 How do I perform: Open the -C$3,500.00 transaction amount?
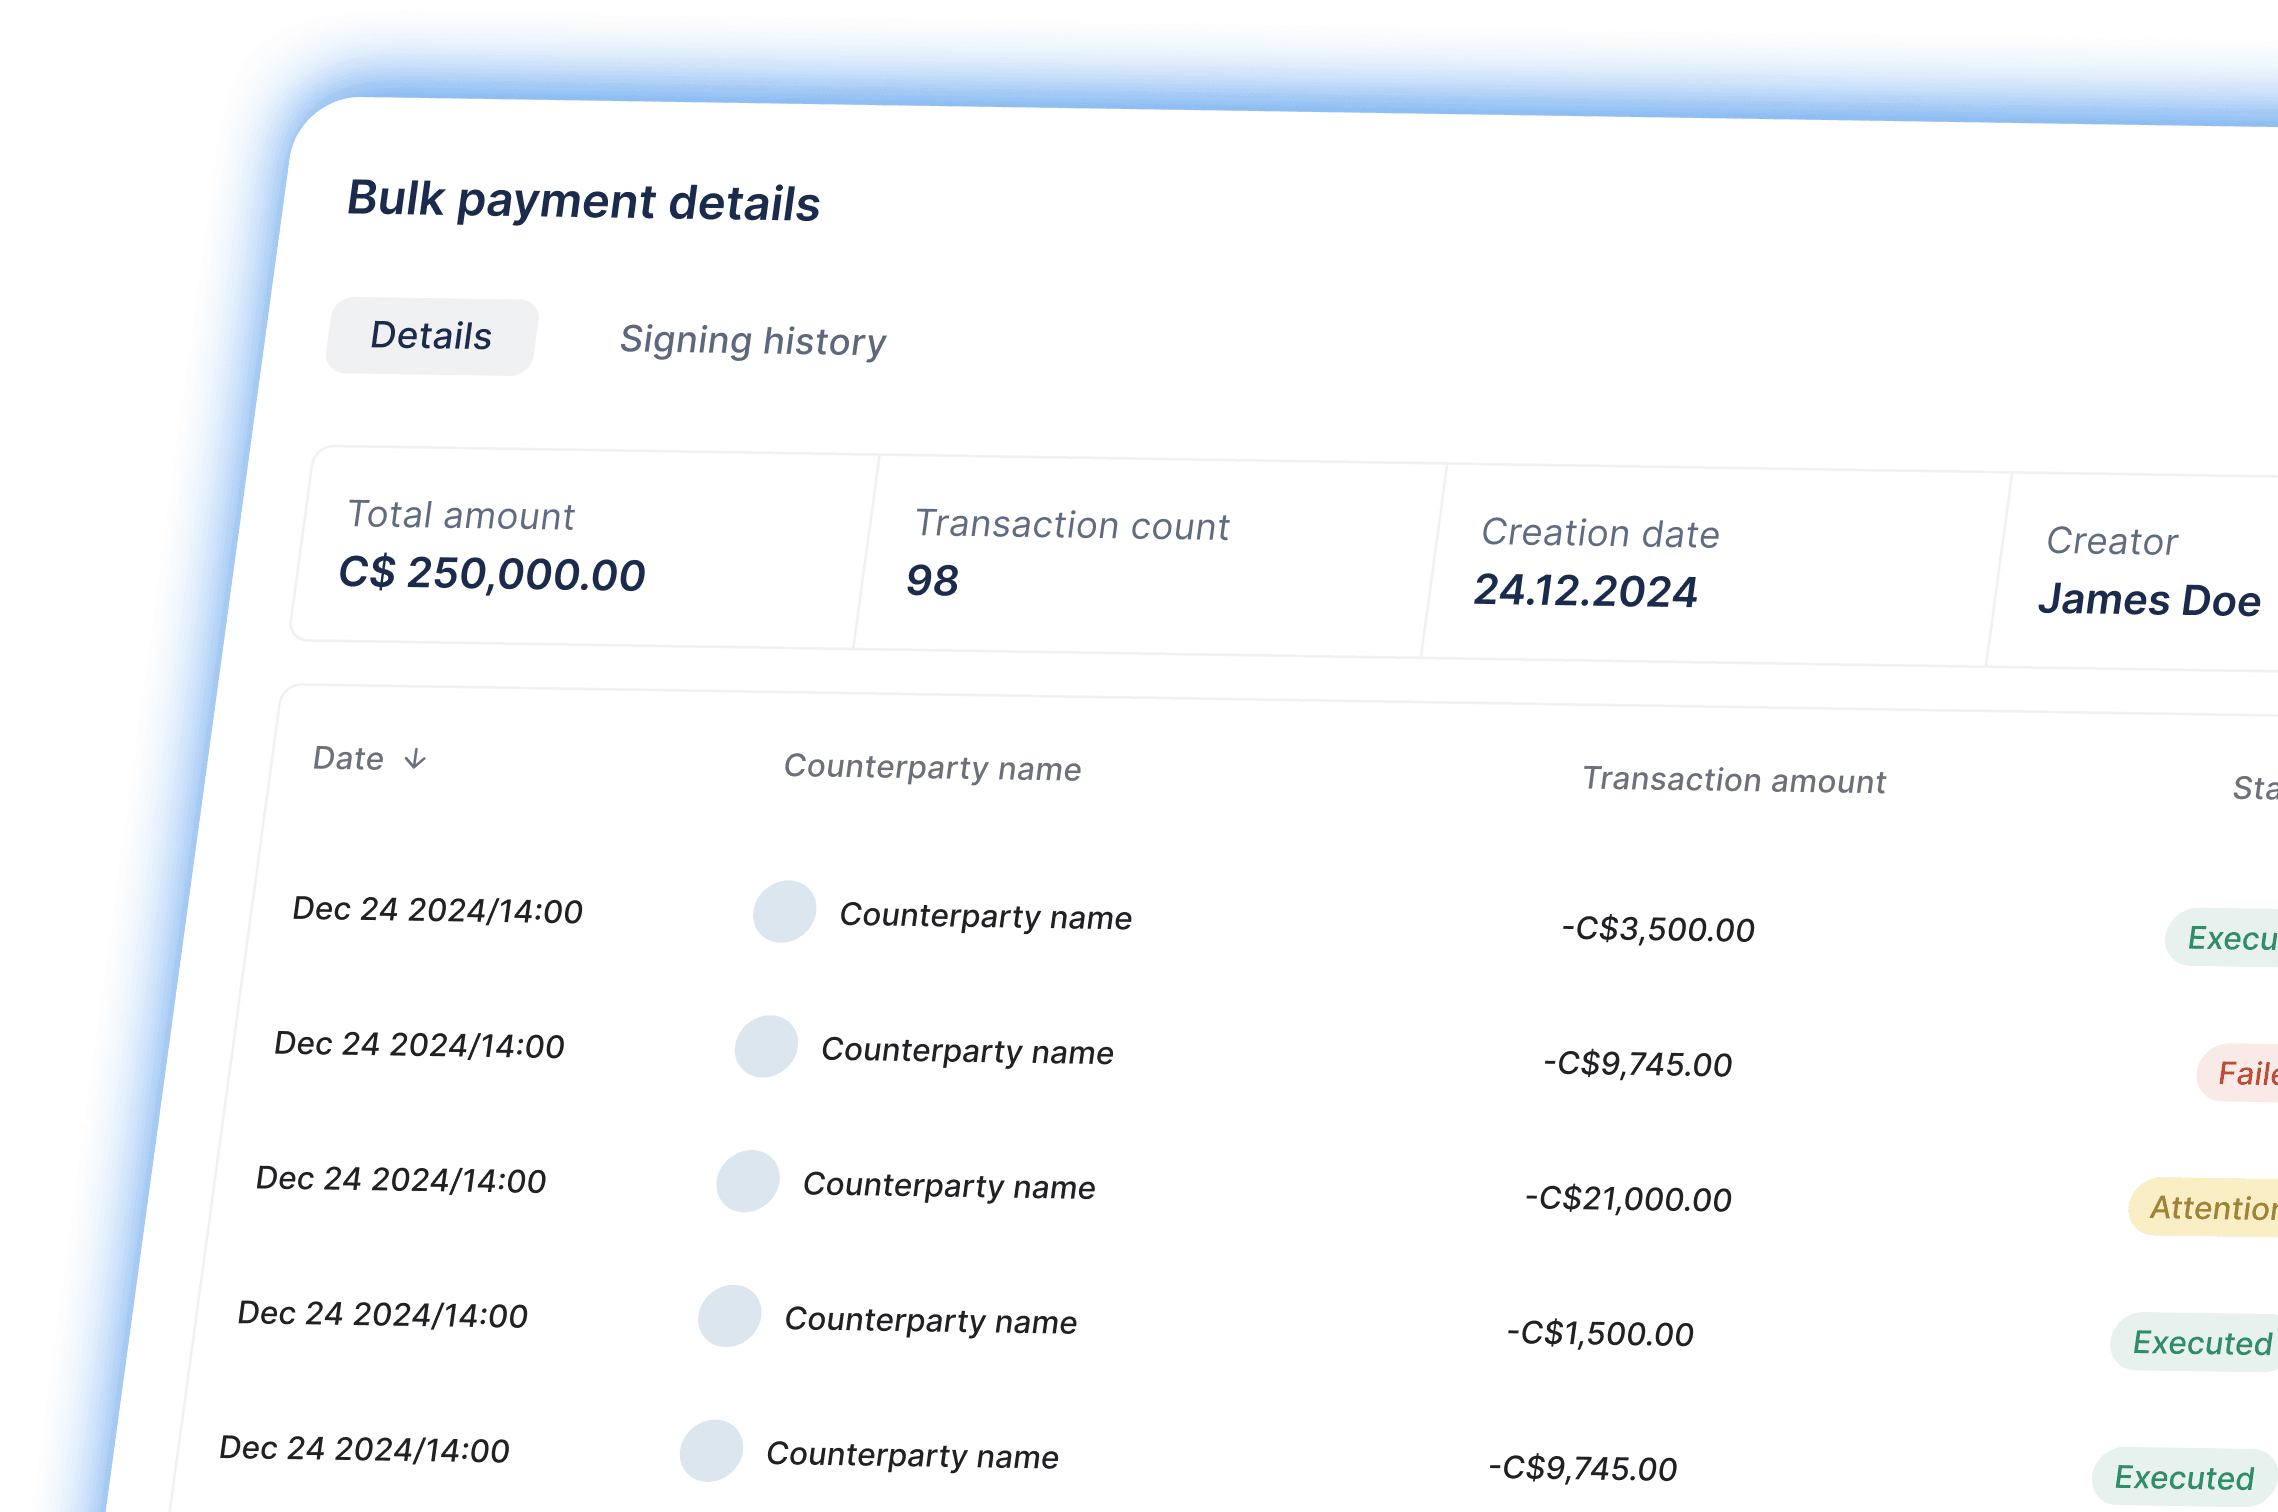[x=1658, y=929]
